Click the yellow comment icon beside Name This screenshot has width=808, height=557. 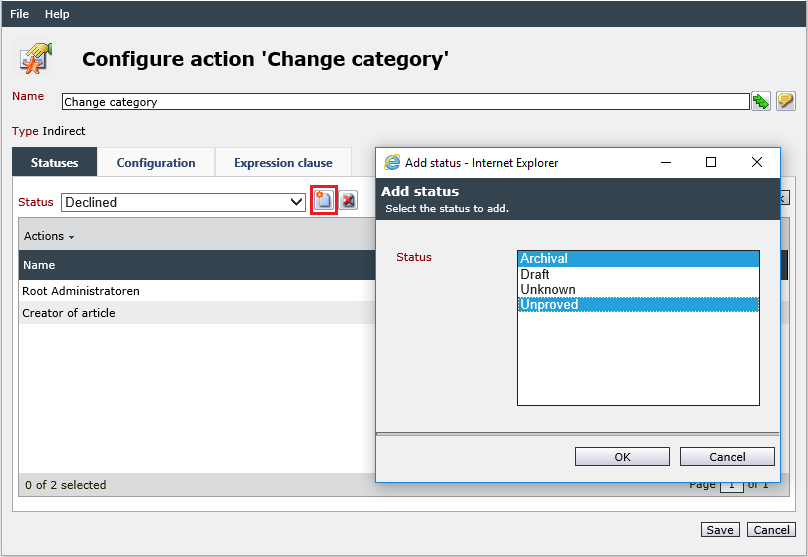point(785,100)
